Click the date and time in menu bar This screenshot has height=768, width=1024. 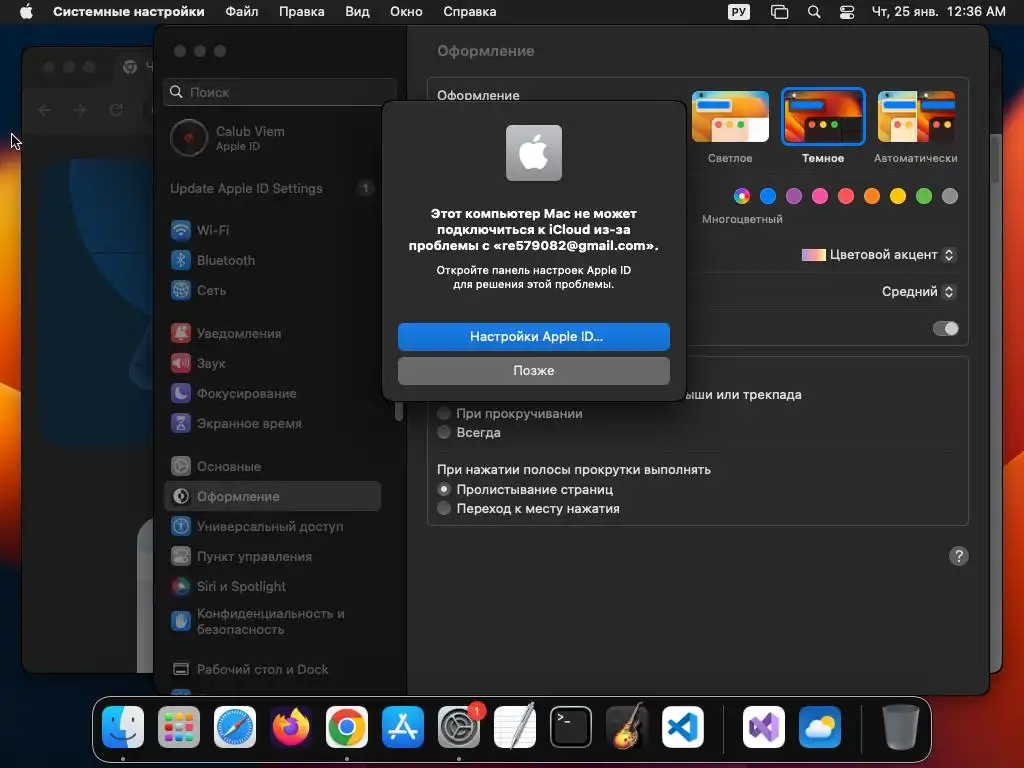(938, 12)
